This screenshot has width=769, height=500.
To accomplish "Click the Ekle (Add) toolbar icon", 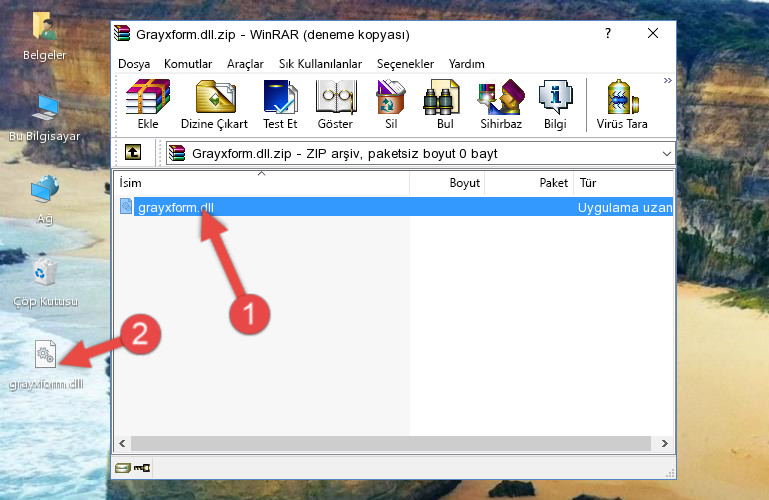I will 148,104.
